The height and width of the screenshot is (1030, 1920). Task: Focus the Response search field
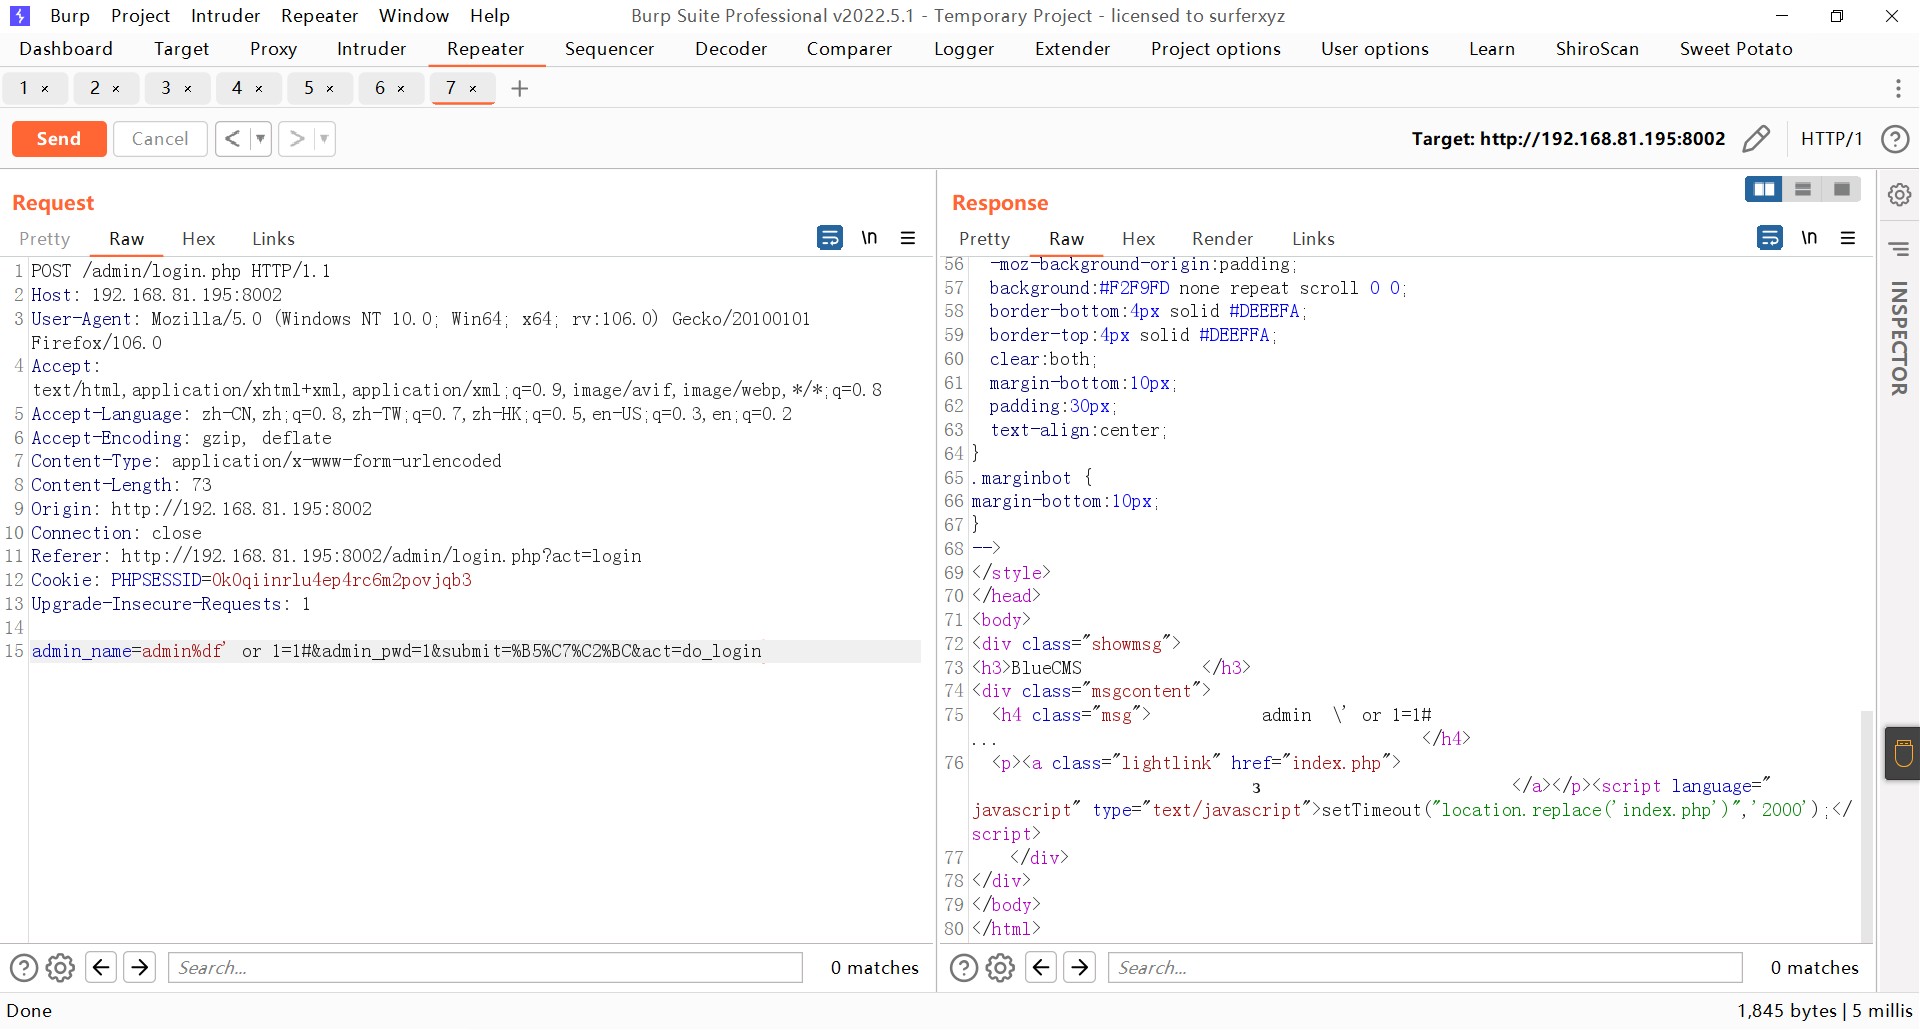point(1425,968)
